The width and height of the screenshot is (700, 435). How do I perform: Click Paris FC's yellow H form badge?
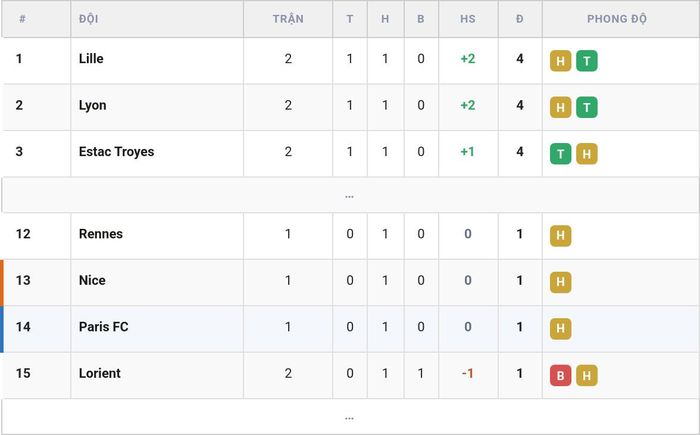coord(560,329)
